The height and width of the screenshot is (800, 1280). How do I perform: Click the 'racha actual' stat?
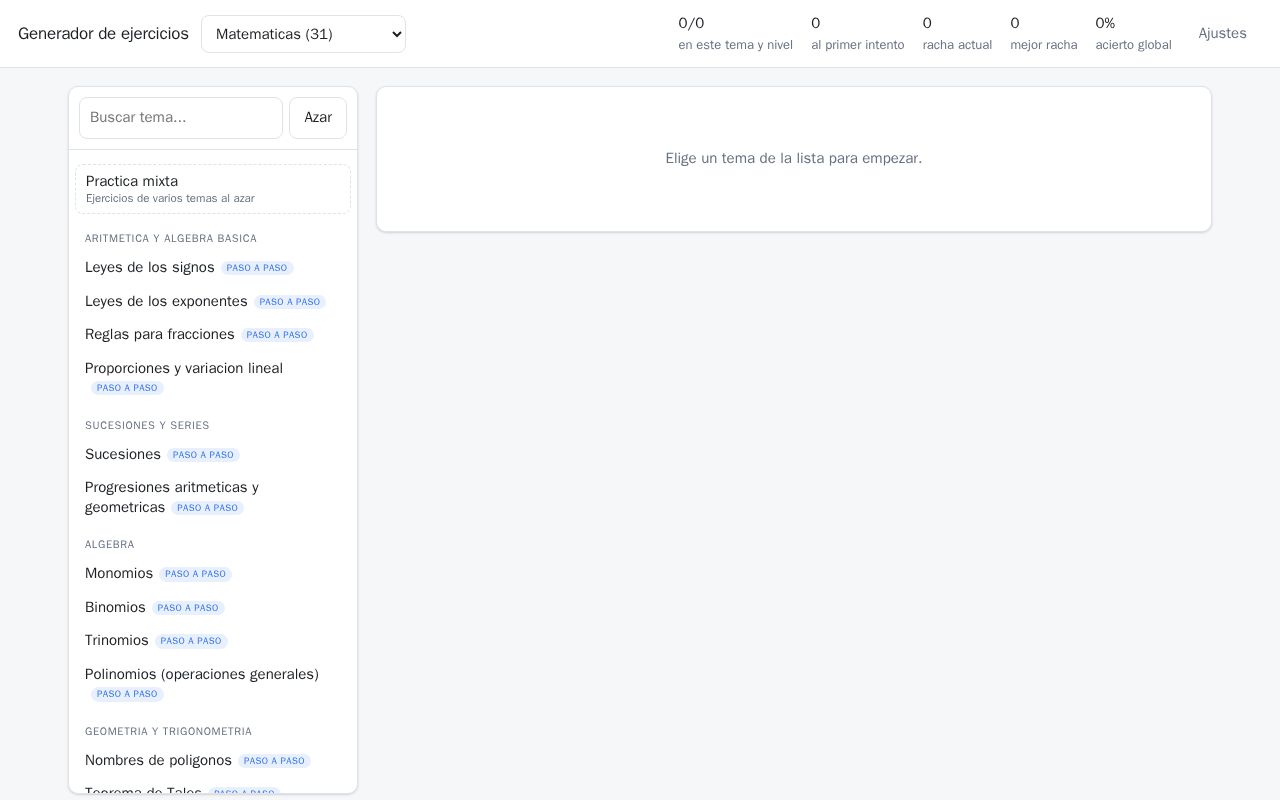(x=957, y=34)
